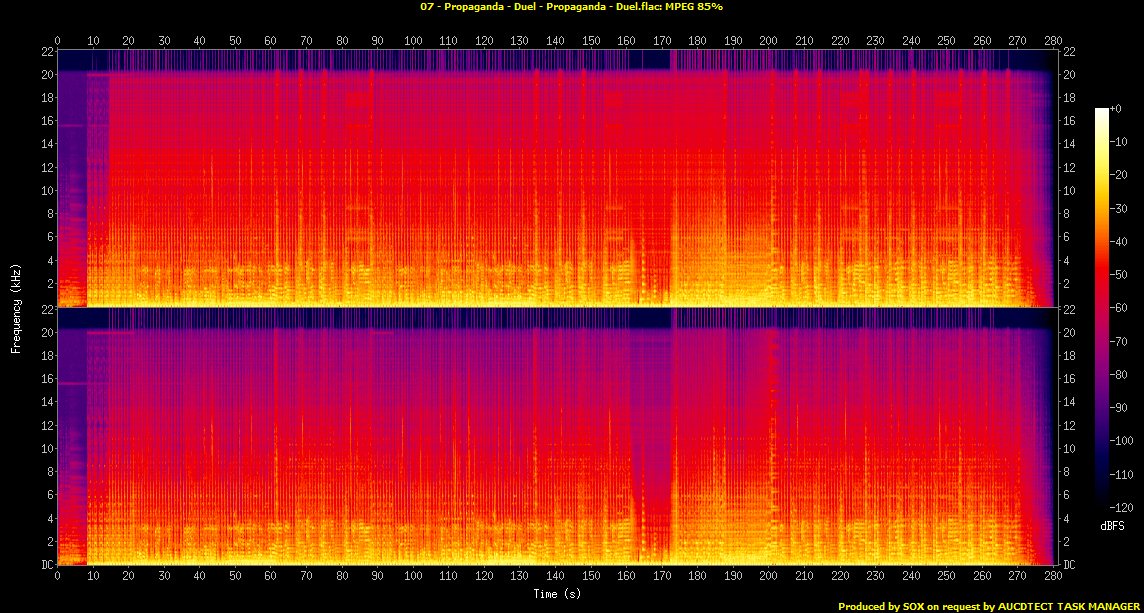Click the dBFS color gradient bar

[x=1102, y=308]
